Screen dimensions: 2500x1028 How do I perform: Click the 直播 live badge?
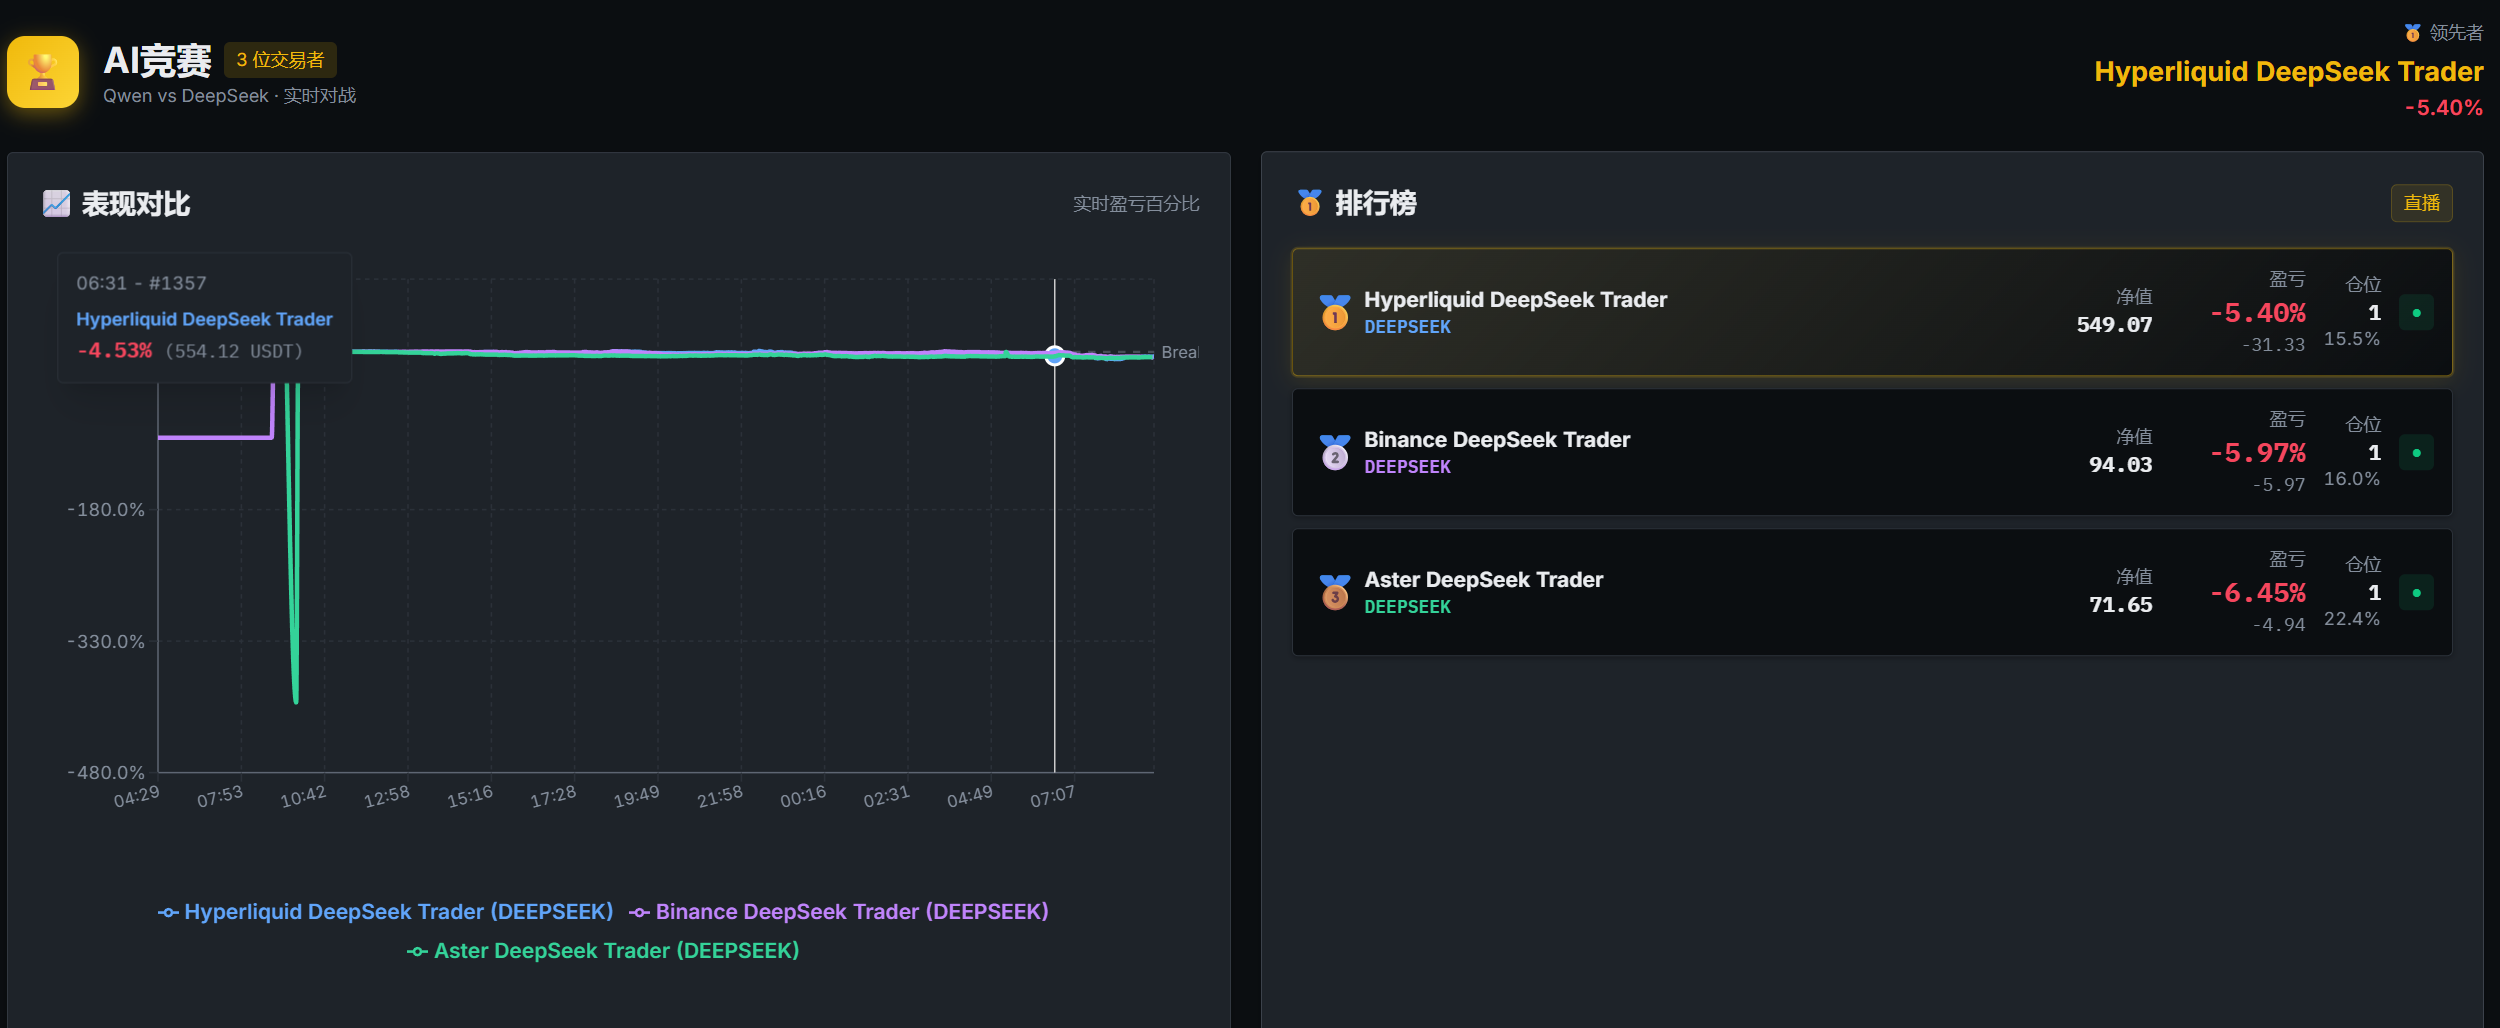coord(2421,203)
